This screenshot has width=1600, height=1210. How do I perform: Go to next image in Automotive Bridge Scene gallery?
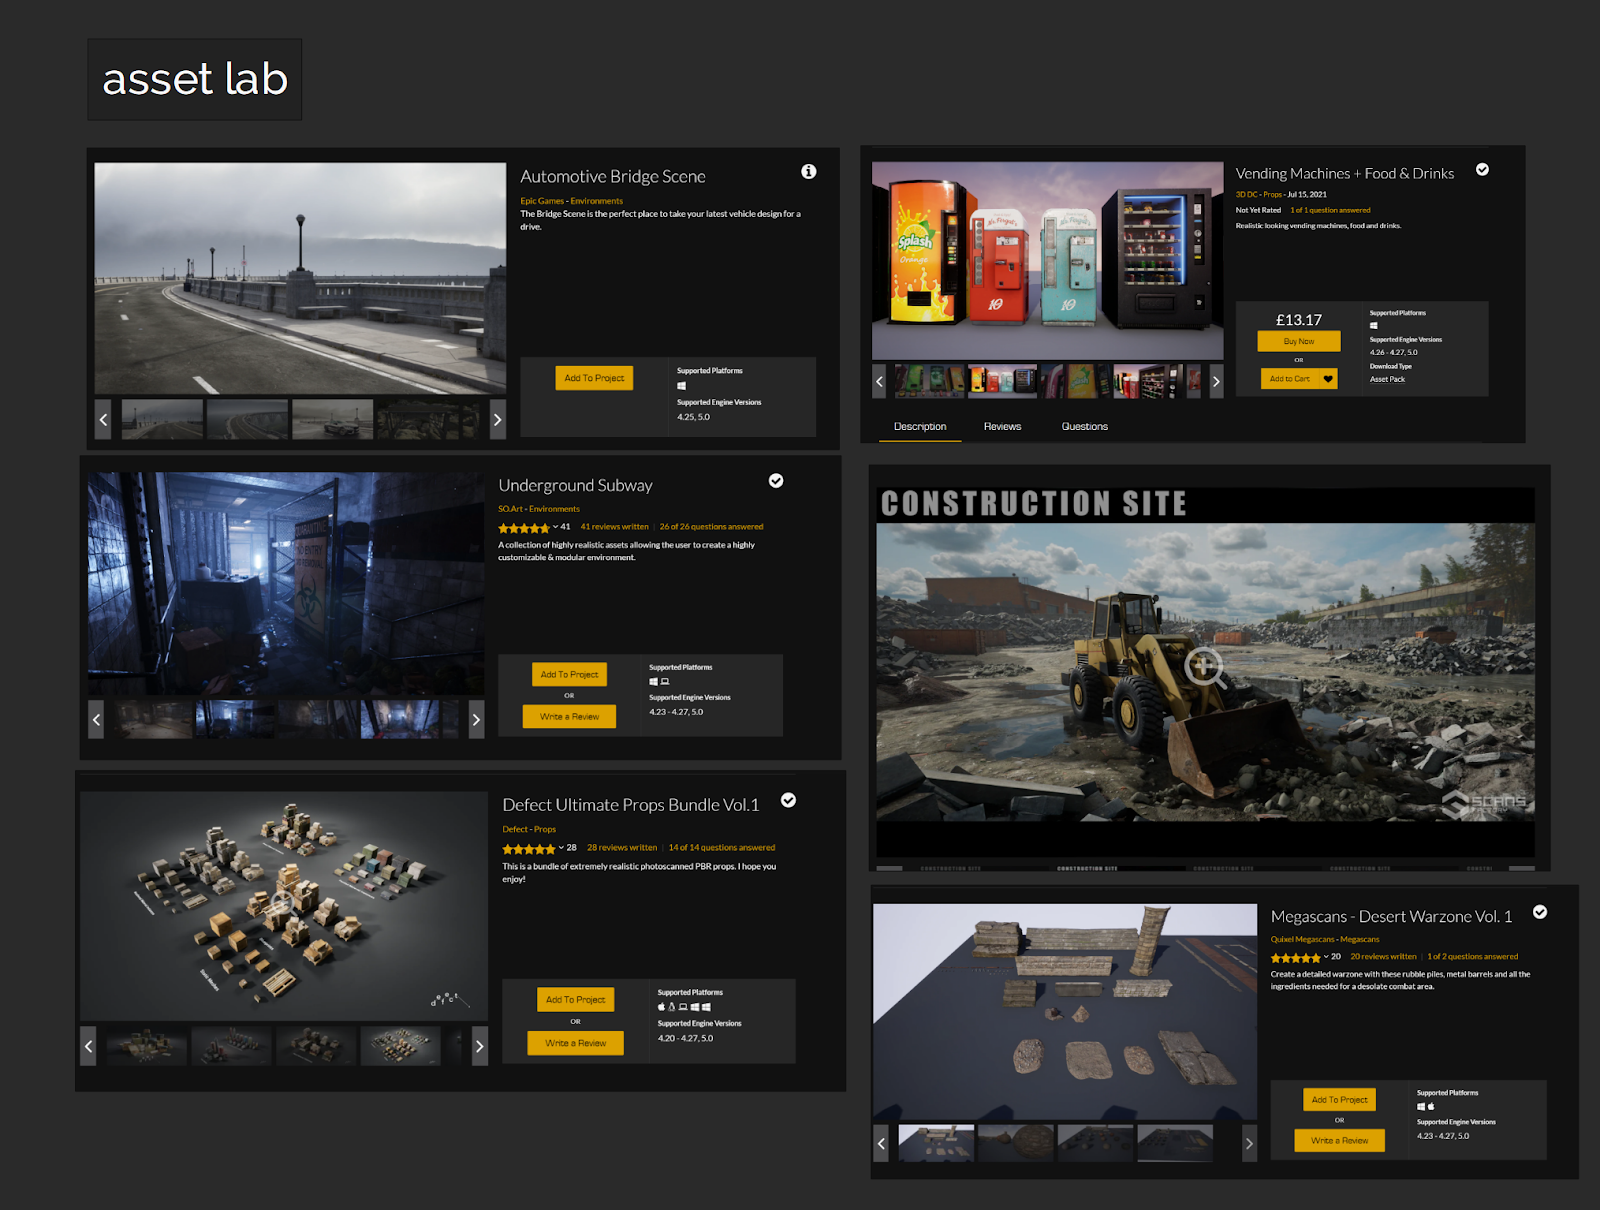[x=497, y=420]
